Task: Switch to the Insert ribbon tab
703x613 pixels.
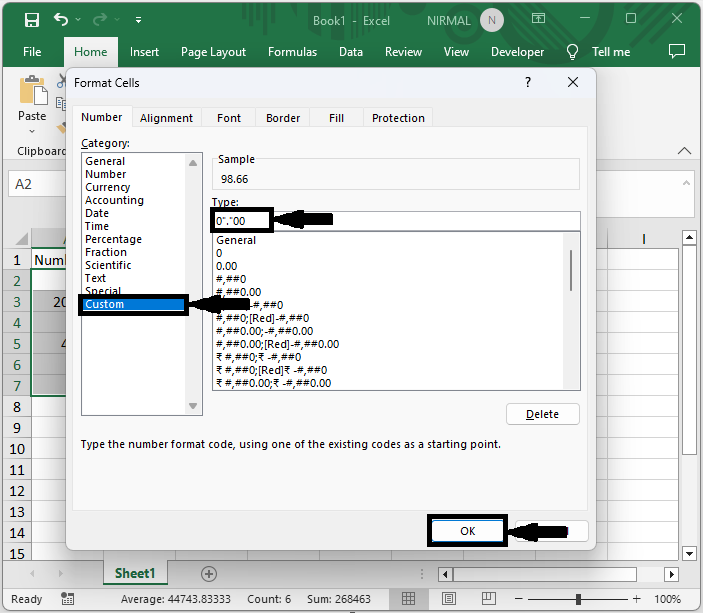Action: 144,52
